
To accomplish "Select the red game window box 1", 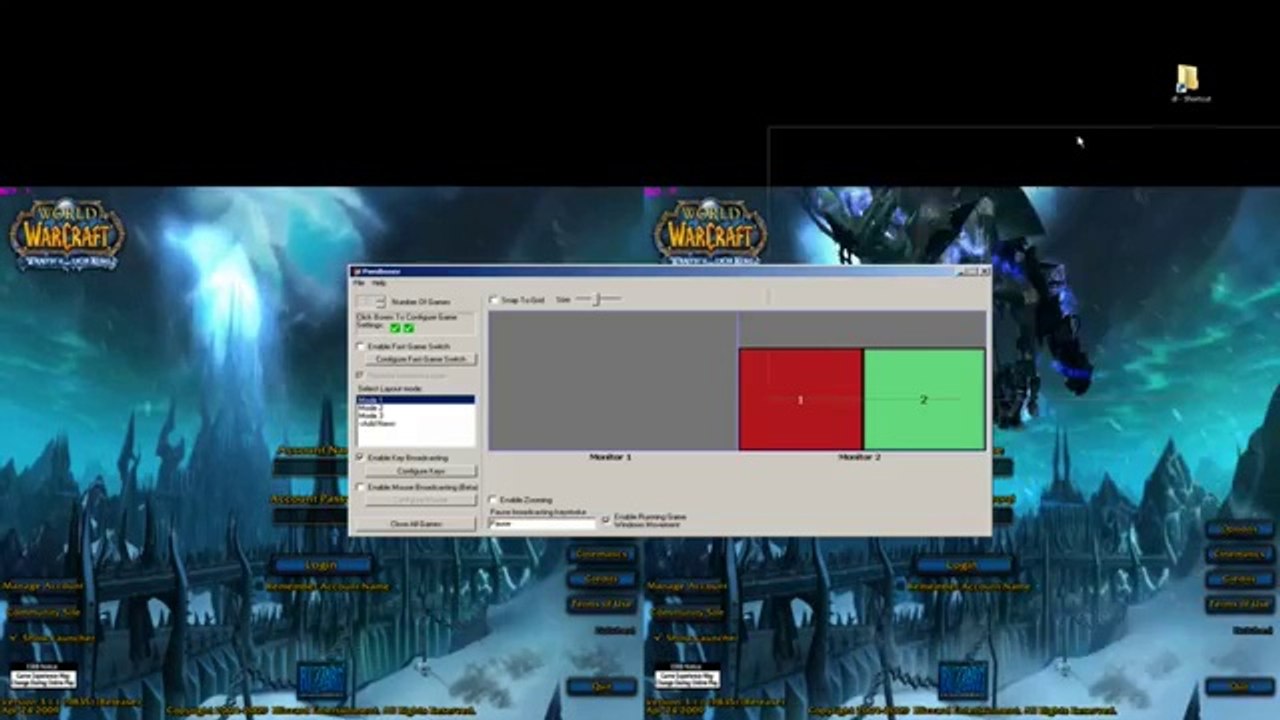I will [x=800, y=399].
